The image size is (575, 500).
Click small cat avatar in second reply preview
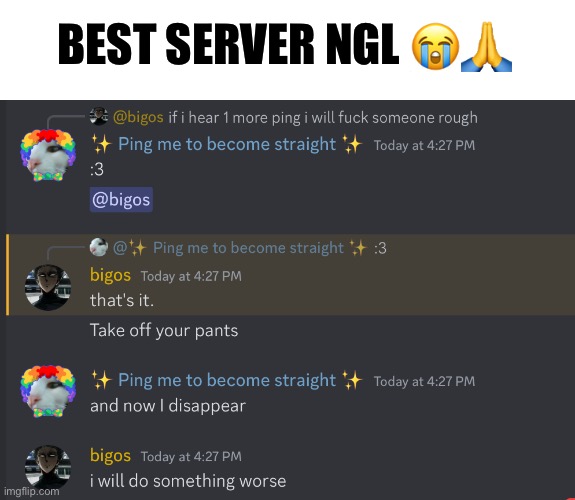click(x=99, y=247)
